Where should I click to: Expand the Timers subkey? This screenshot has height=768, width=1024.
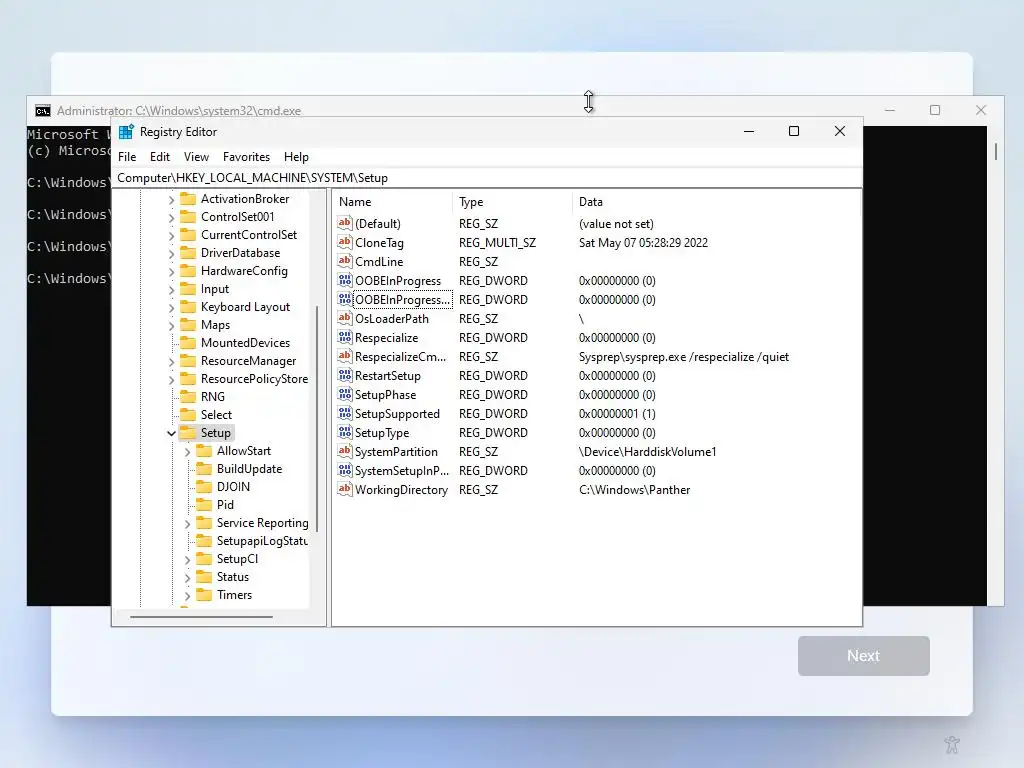tap(187, 596)
